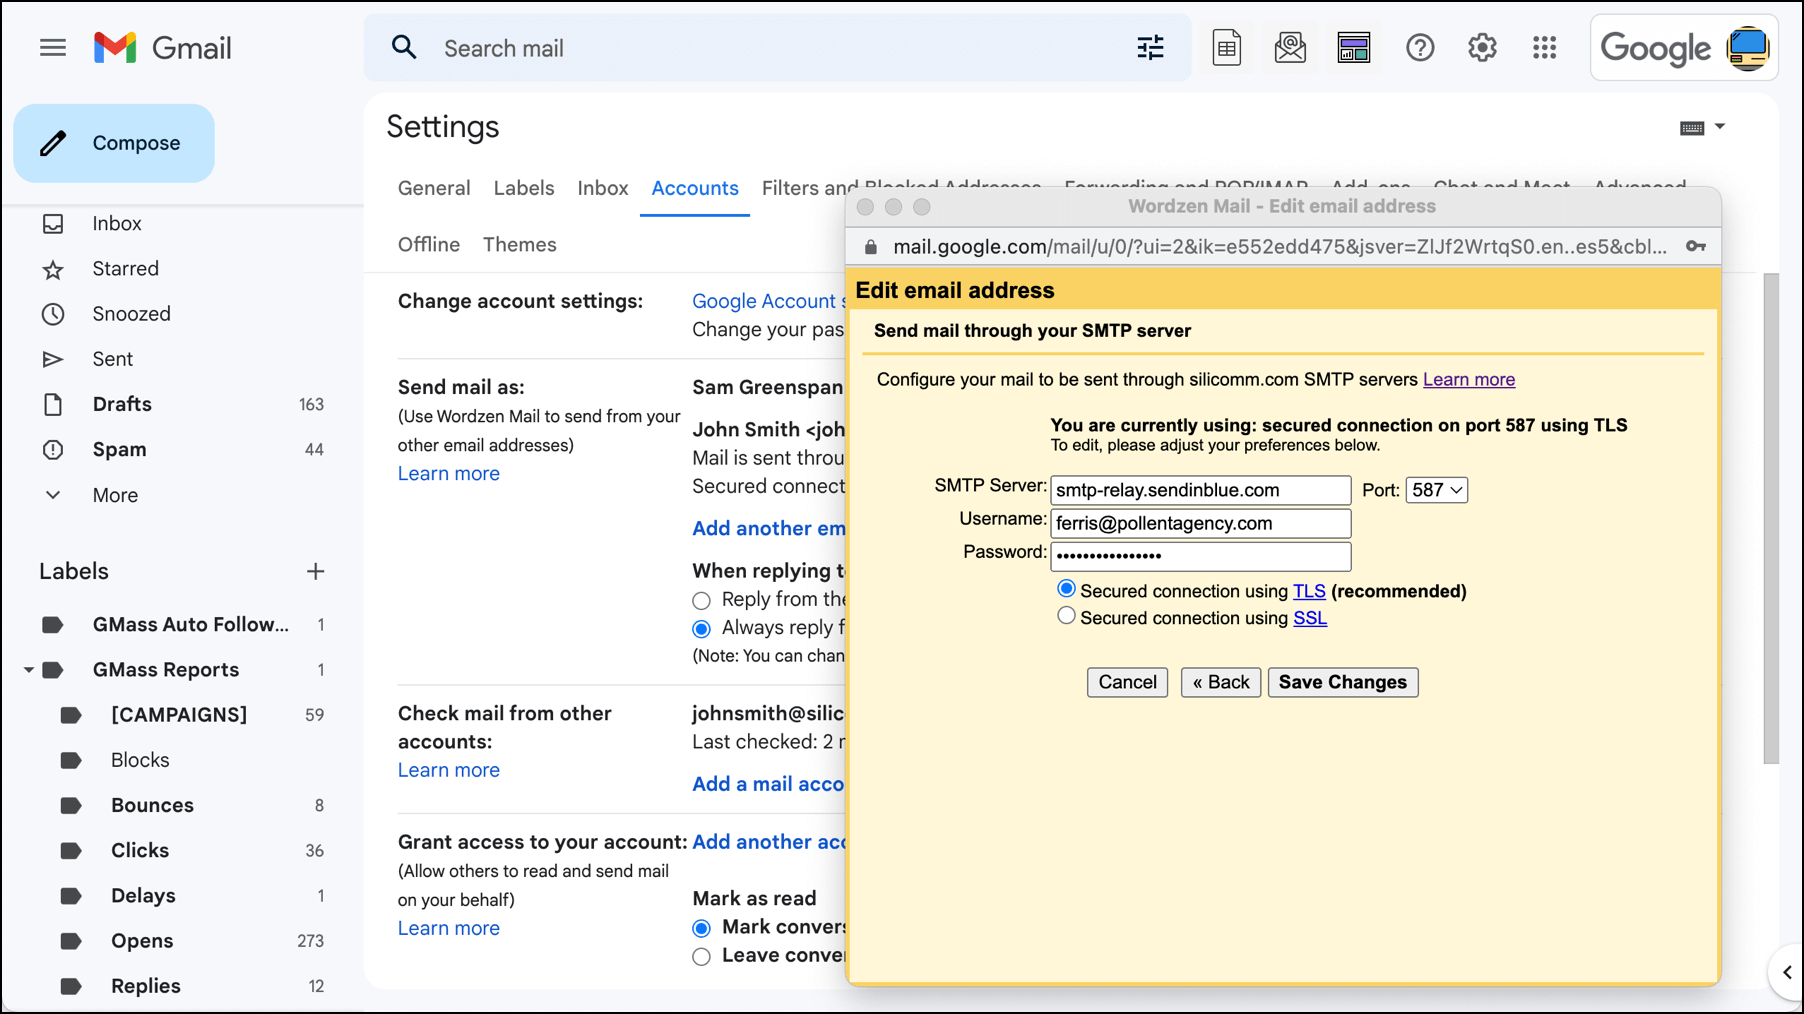Open the Replies label
The image size is (1804, 1014).
[x=146, y=986]
